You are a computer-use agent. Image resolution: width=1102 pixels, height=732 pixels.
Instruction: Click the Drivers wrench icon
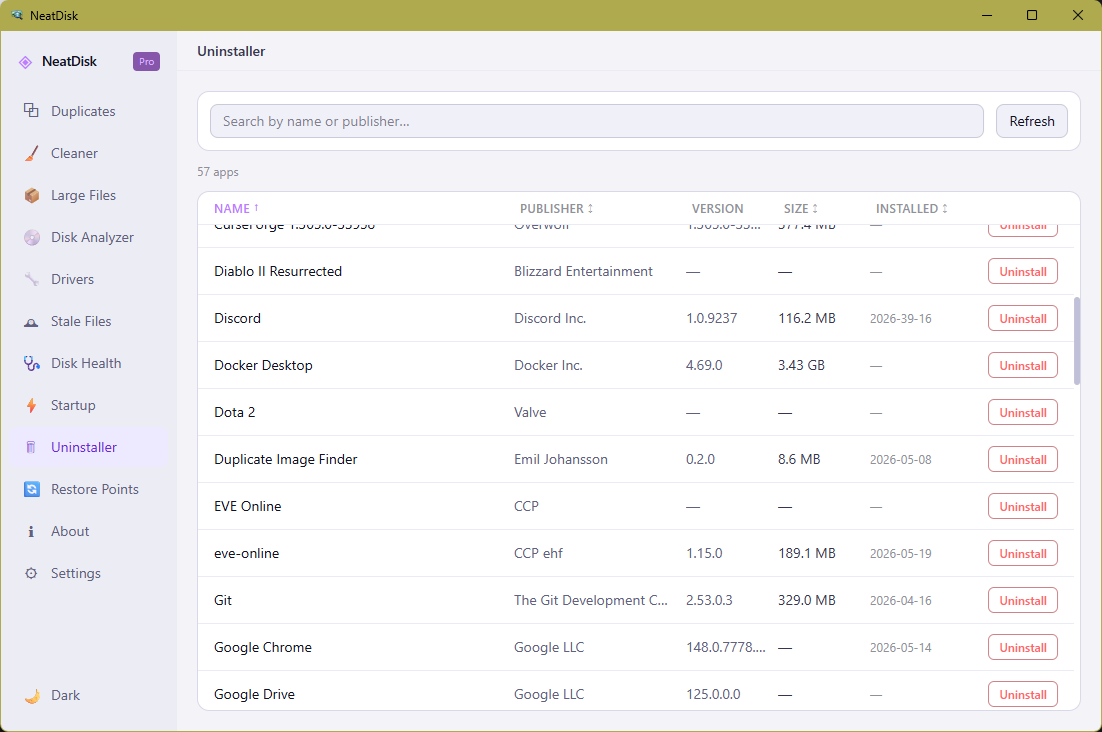click(x=31, y=280)
